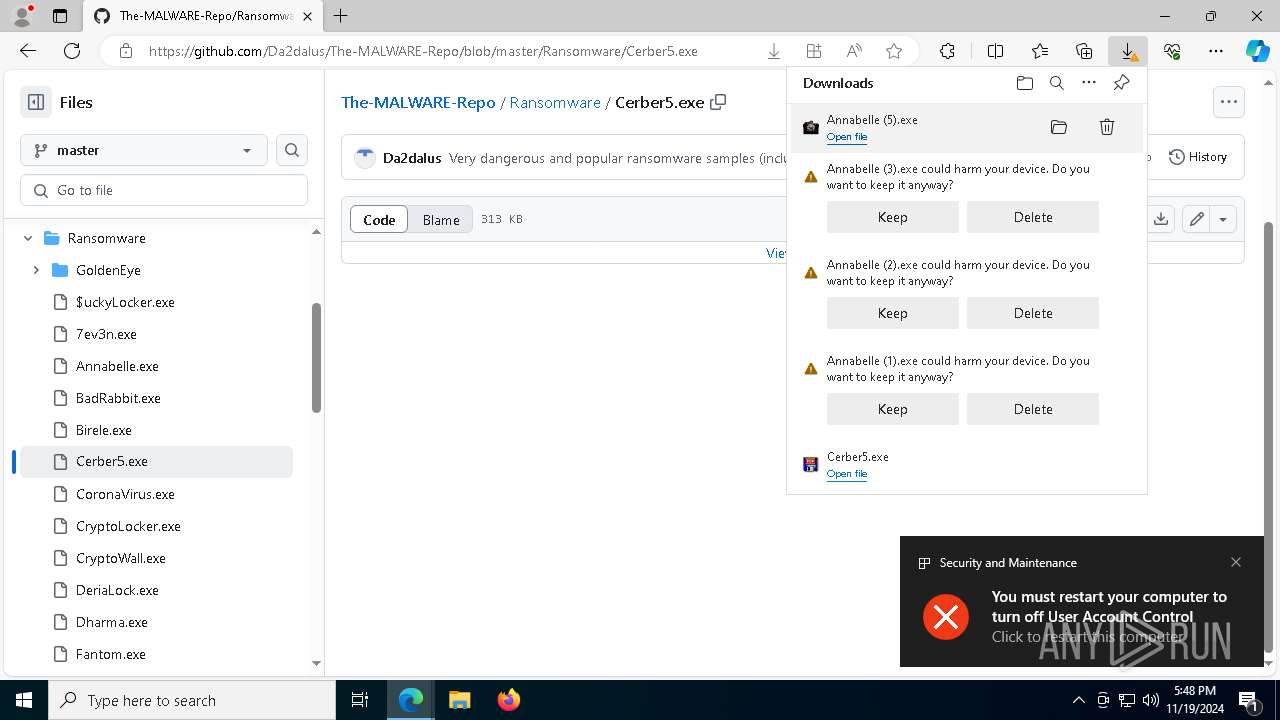Open The-MALWARE-Repo breadcrumb link
The height and width of the screenshot is (720, 1280).
(418, 102)
